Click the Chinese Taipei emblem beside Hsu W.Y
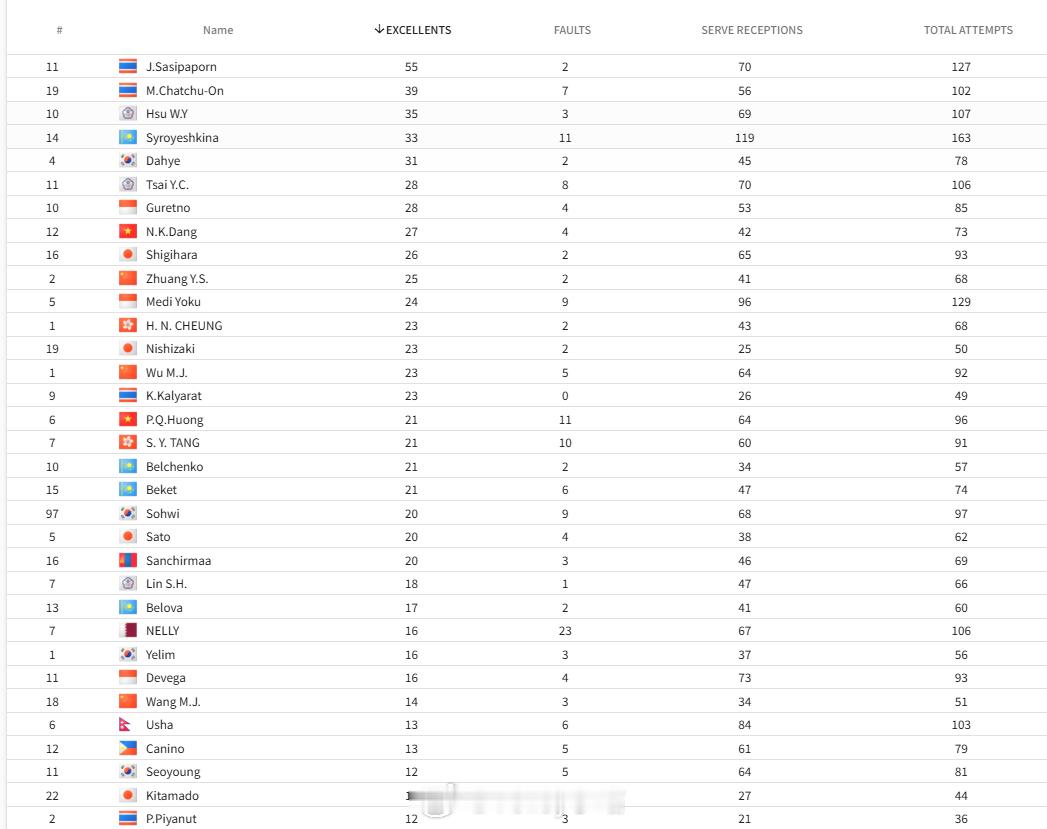The image size is (1047, 829). [128, 113]
